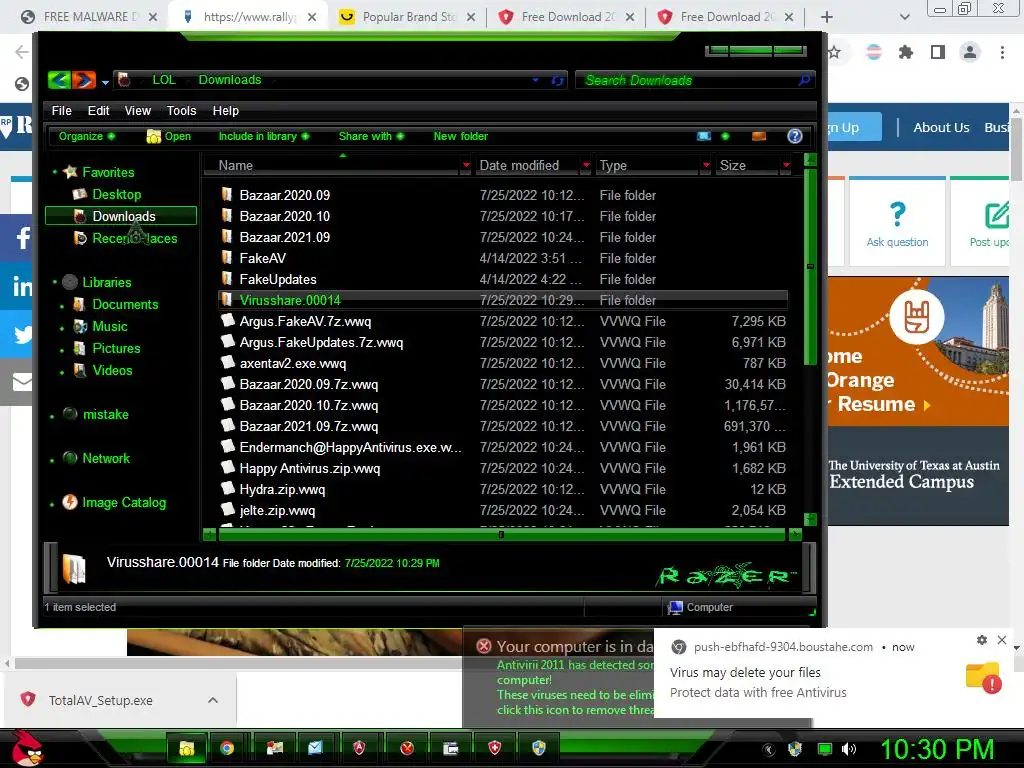
Task: Open the Pictures library
Action: 116,348
